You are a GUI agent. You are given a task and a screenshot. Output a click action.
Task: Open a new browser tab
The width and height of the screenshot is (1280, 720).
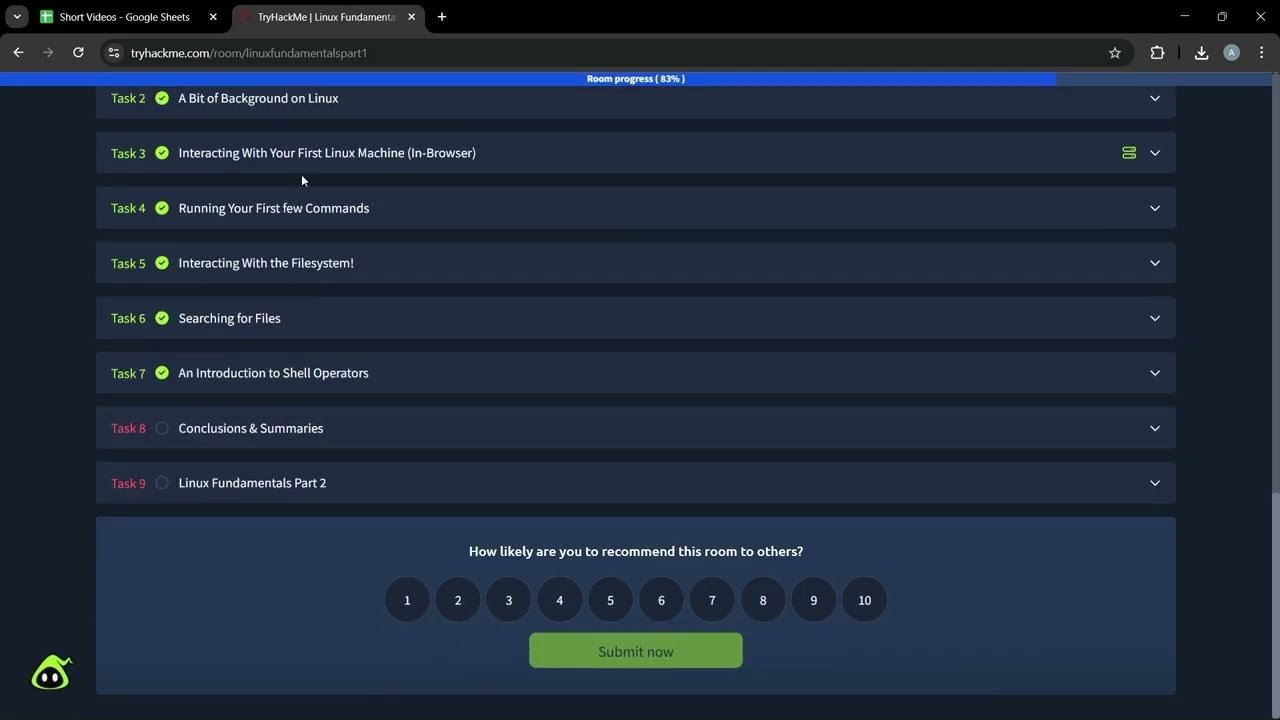pyautogui.click(x=442, y=17)
